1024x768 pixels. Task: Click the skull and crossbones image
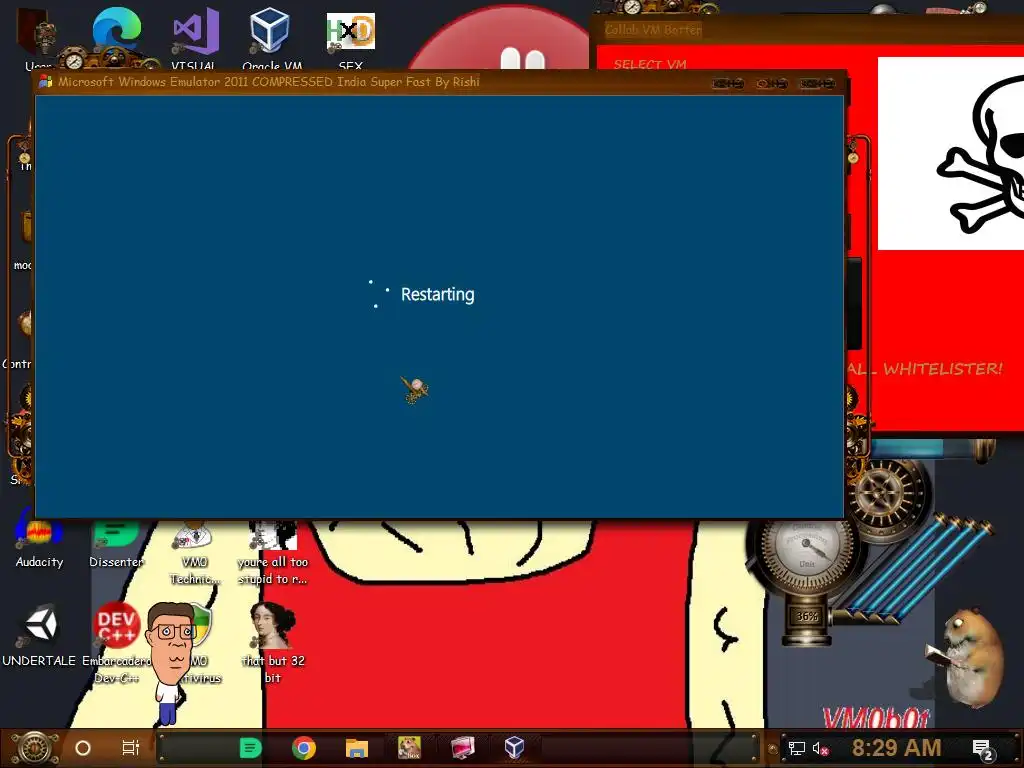click(951, 153)
